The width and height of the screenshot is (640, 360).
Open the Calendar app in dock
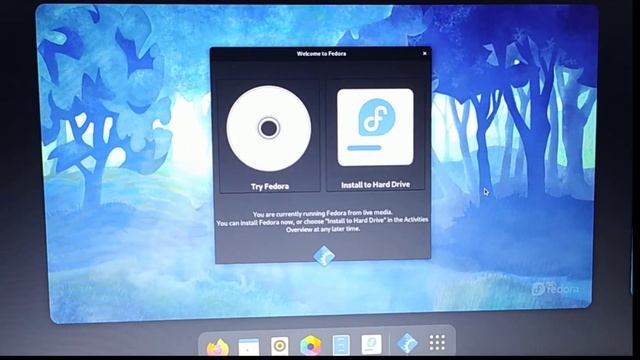(249, 347)
